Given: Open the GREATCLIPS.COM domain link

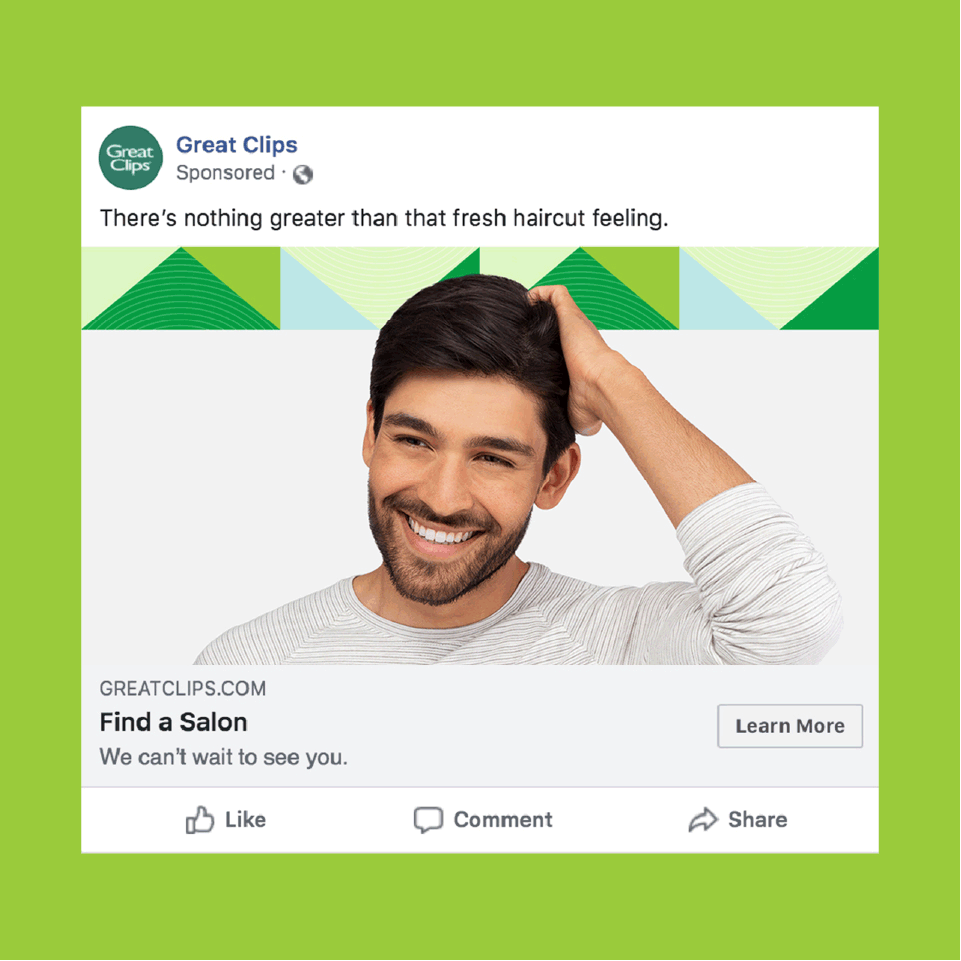Looking at the screenshot, I should (x=183, y=688).
